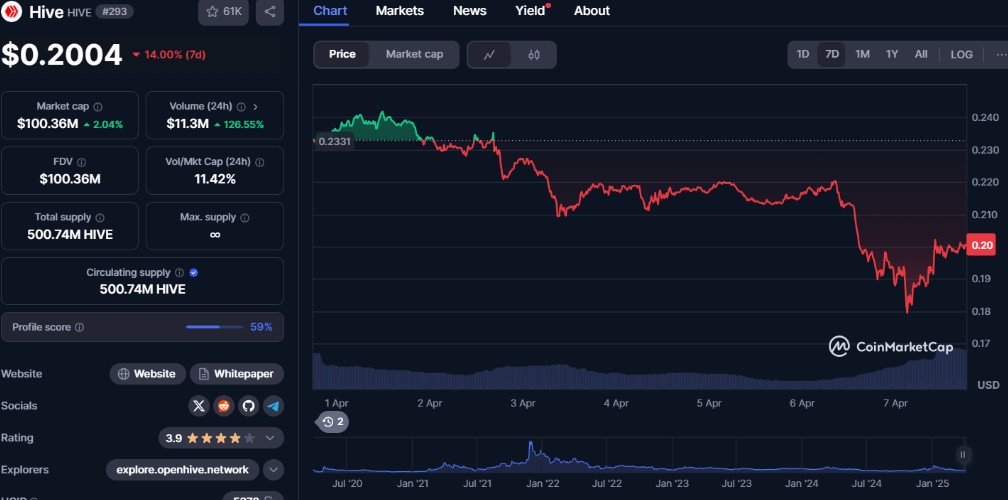Click Max. supply info icon
The image size is (1008, 500).
click(x=244, y=217)
